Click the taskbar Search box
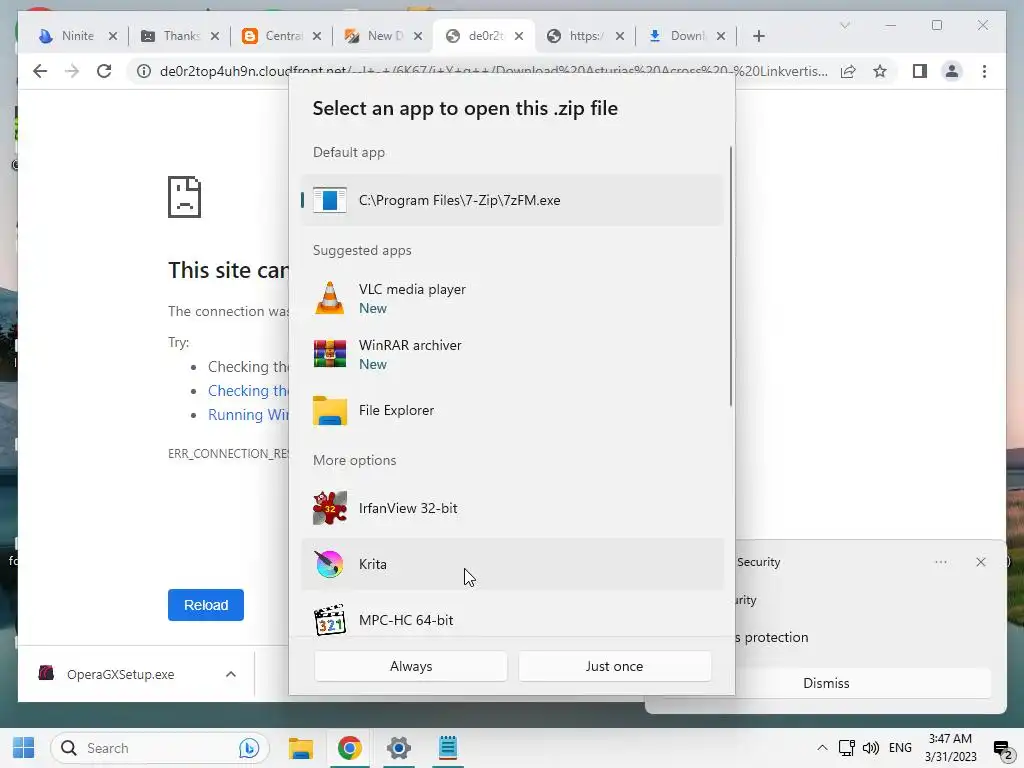Viewport: 1024px width, 768px height. click(160, 748)
